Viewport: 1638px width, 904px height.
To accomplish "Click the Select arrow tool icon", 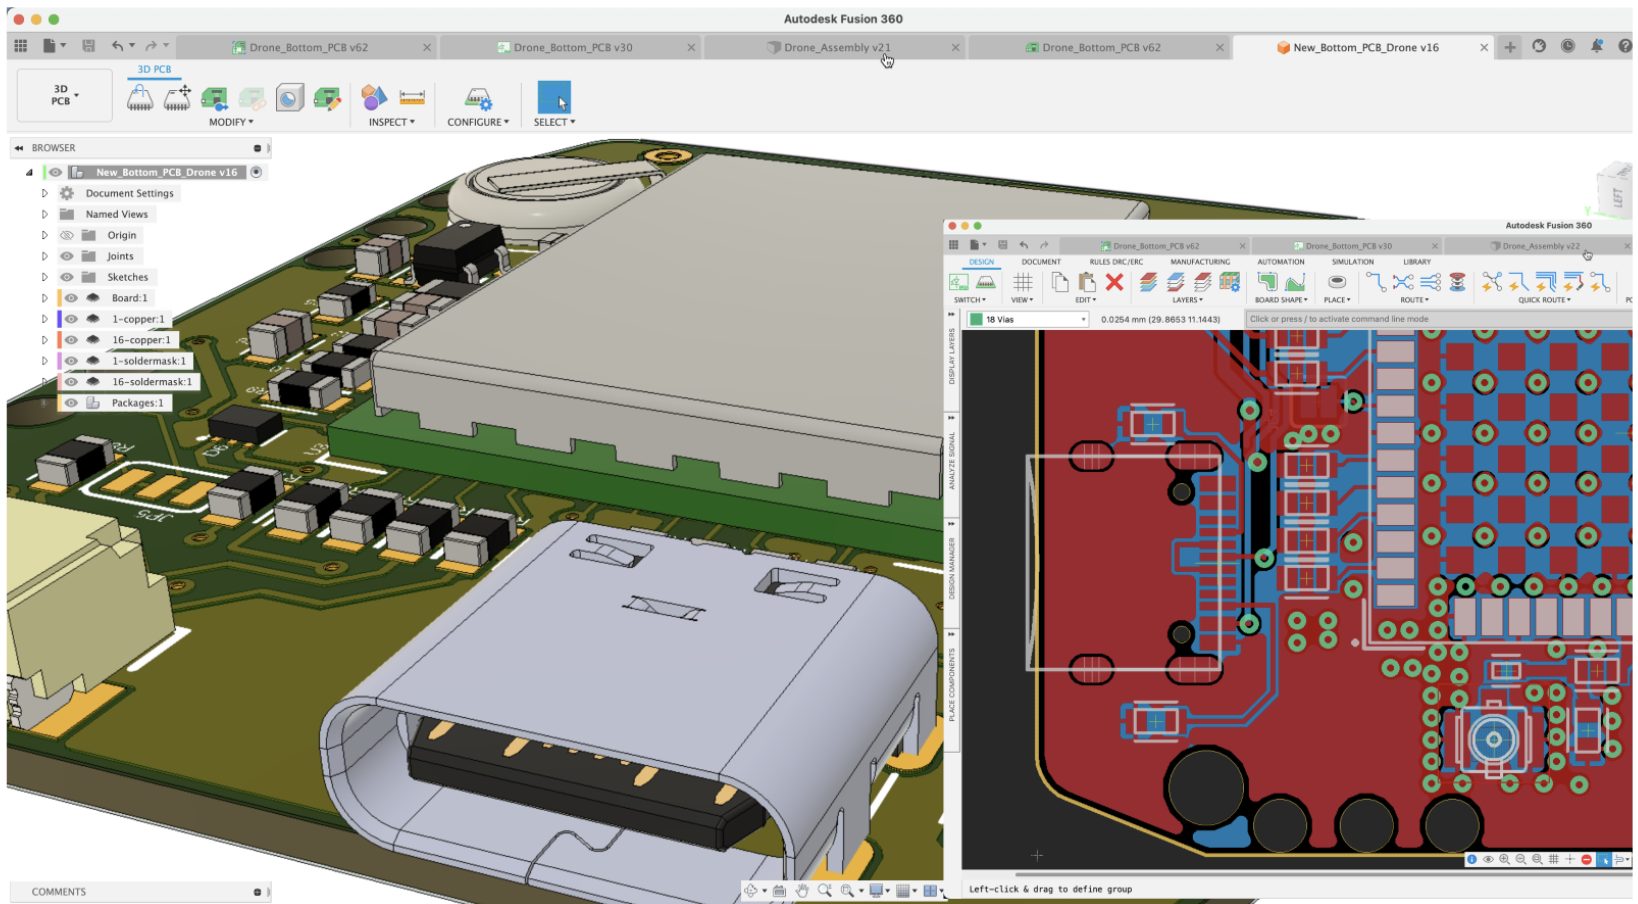I will click(x=554, y=98).
